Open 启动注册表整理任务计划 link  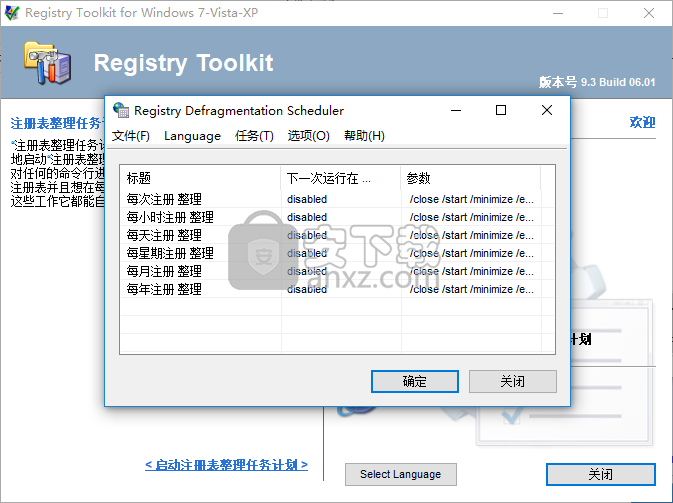(226, 465)
